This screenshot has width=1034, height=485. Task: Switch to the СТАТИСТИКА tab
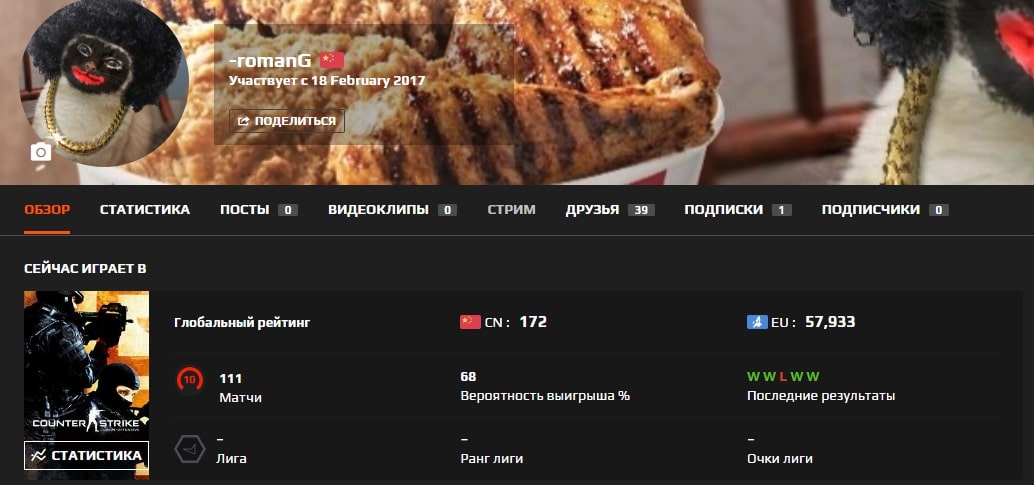point(144,210)
